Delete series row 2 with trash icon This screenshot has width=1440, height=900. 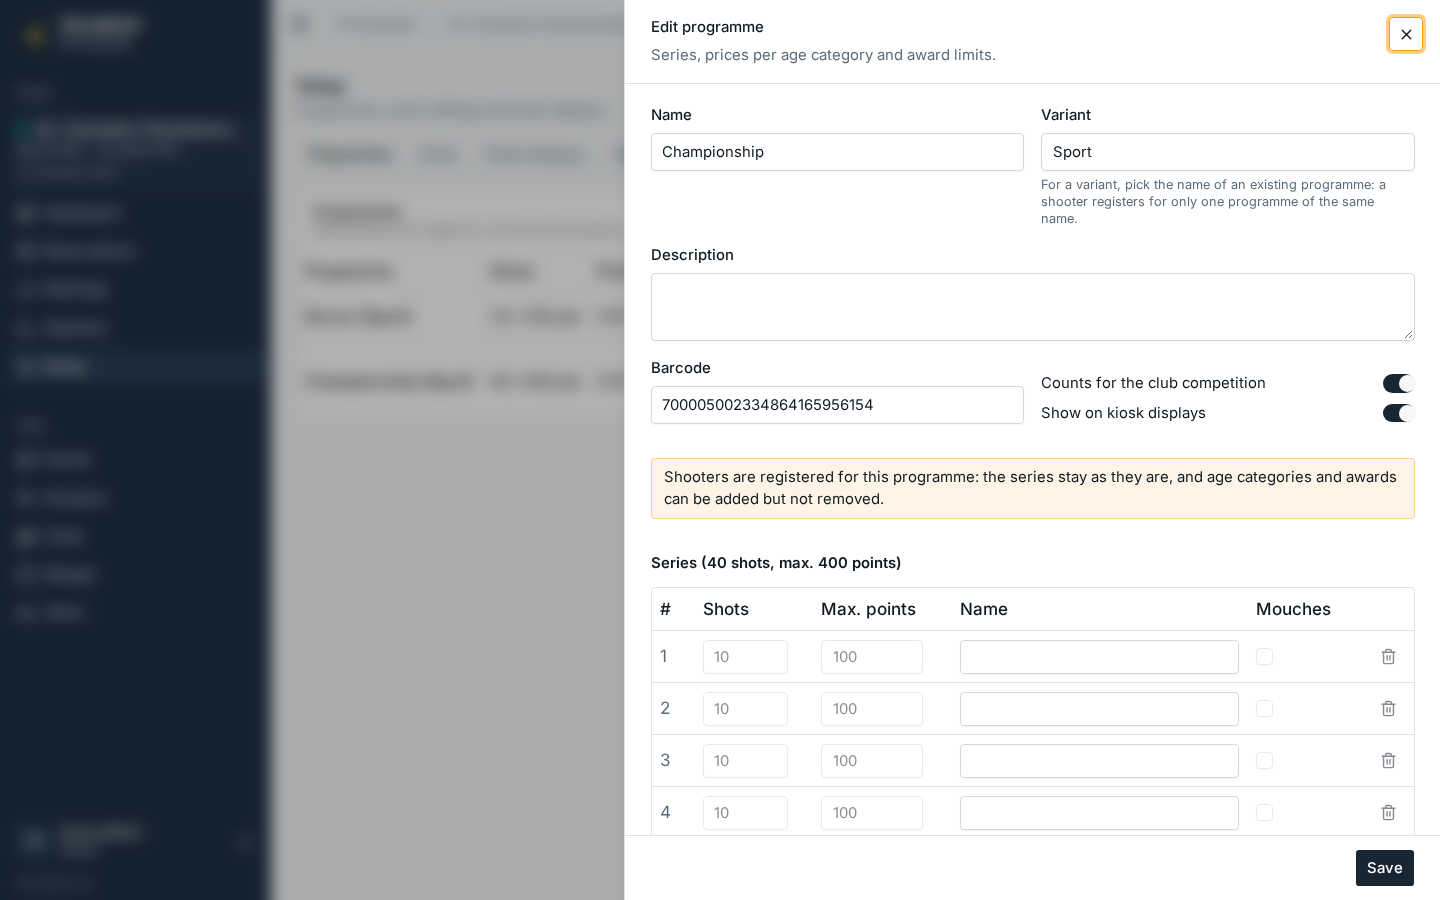pos(1388,709)
